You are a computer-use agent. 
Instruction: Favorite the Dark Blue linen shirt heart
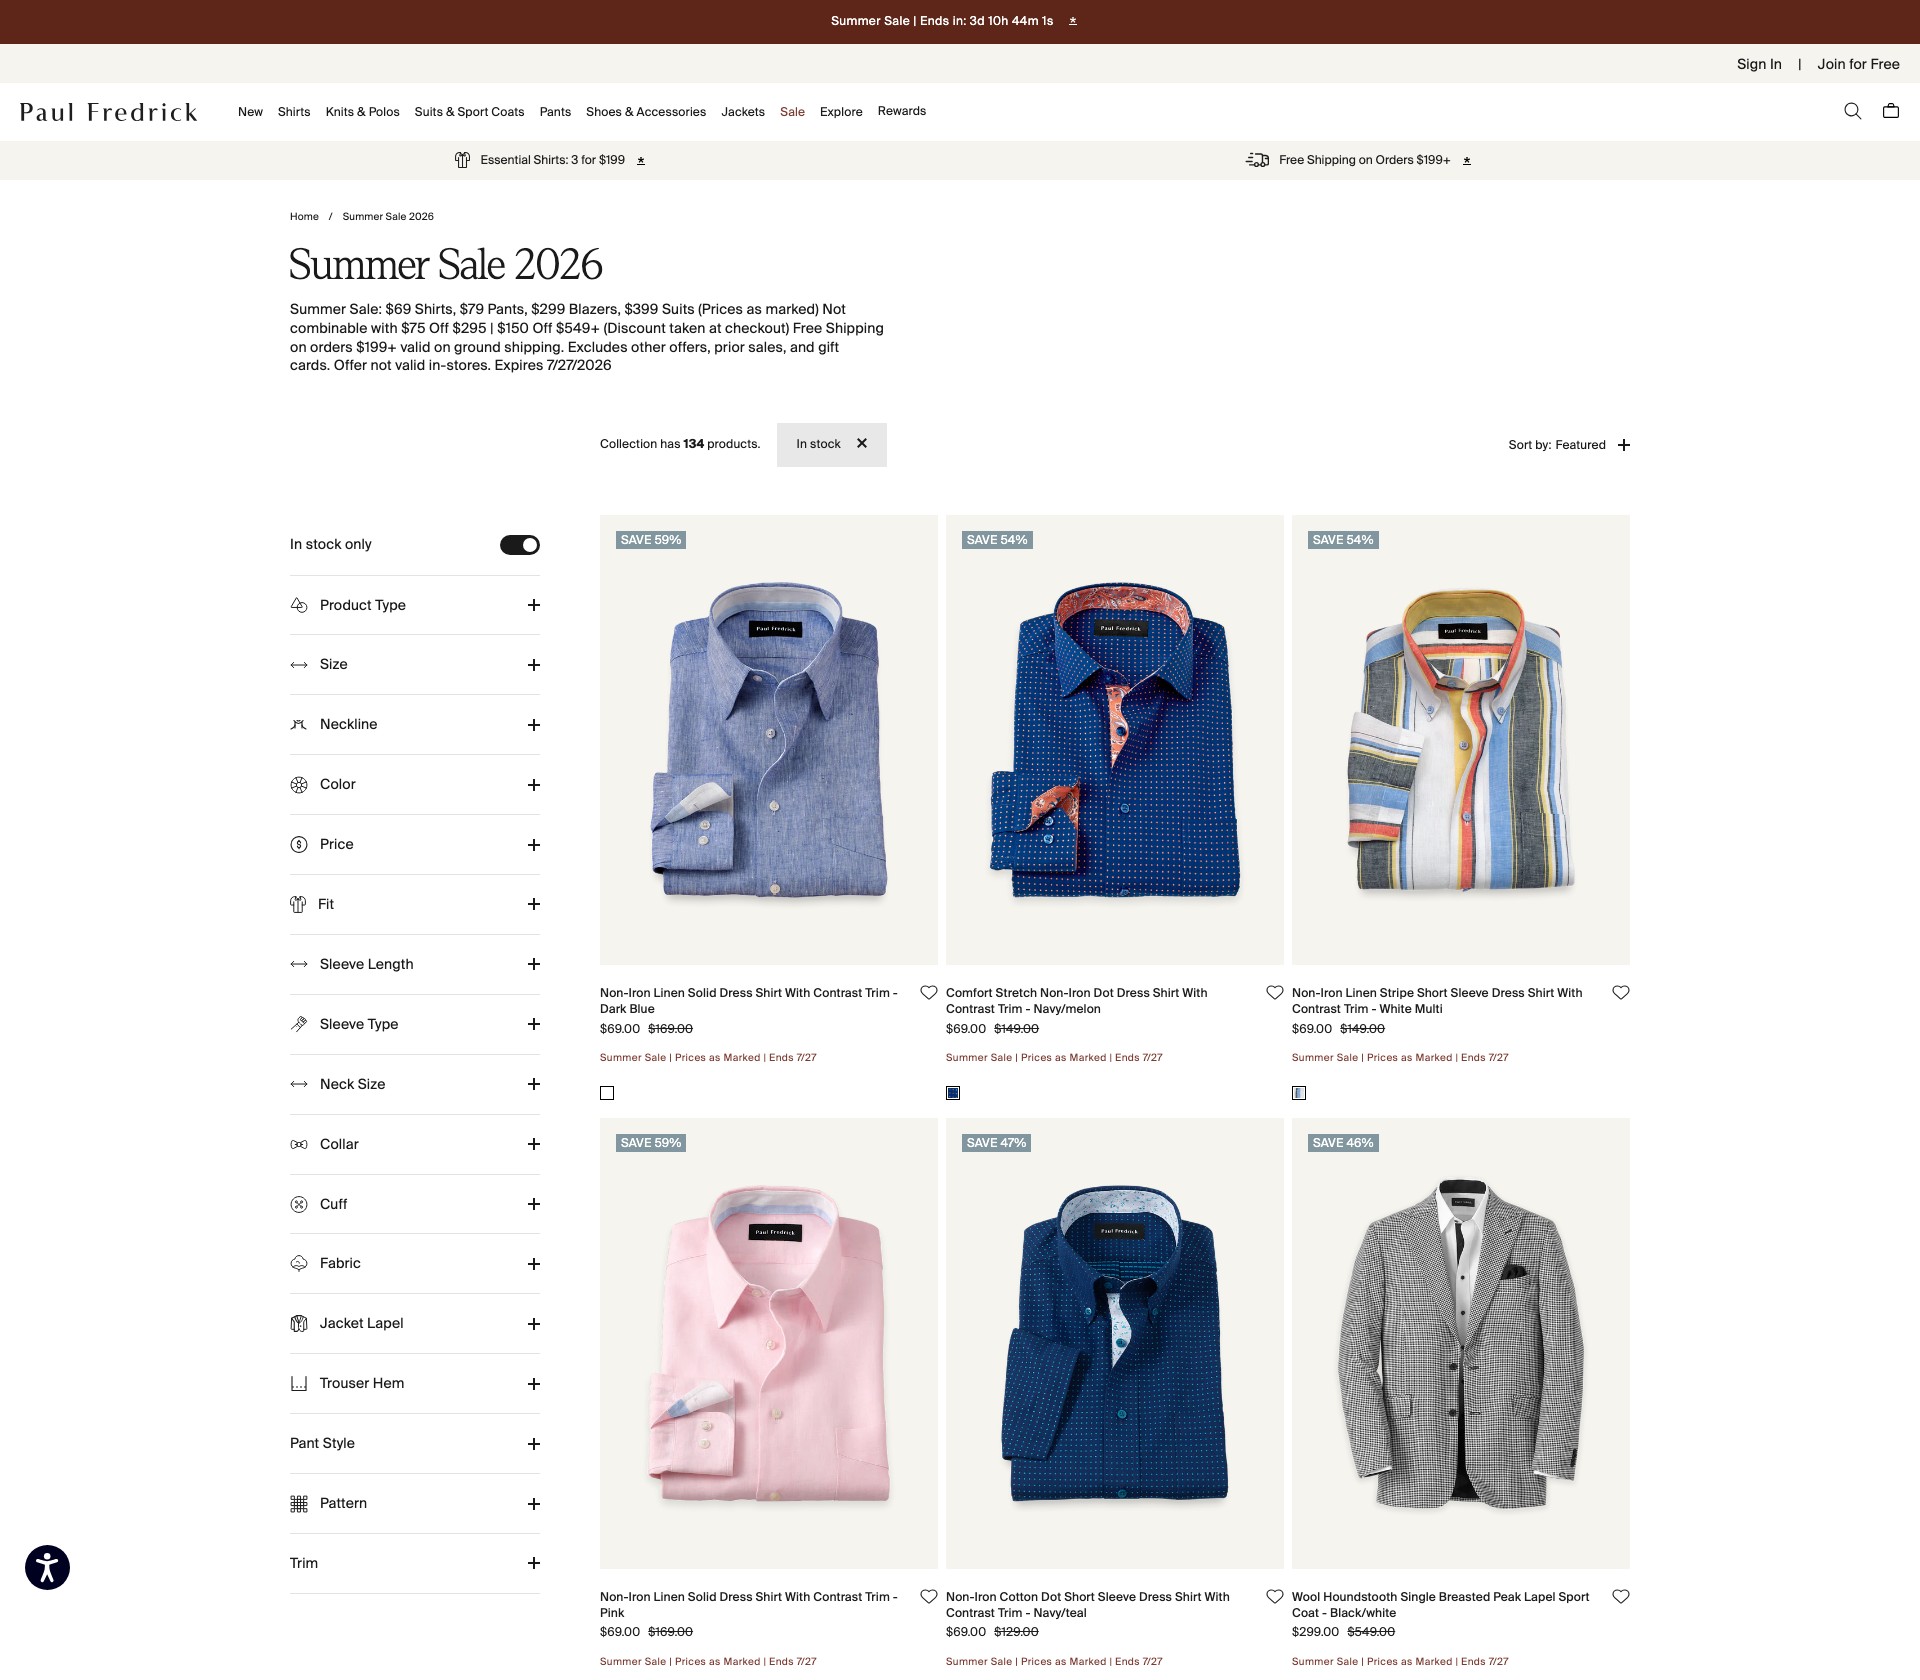tap(928, 993)
